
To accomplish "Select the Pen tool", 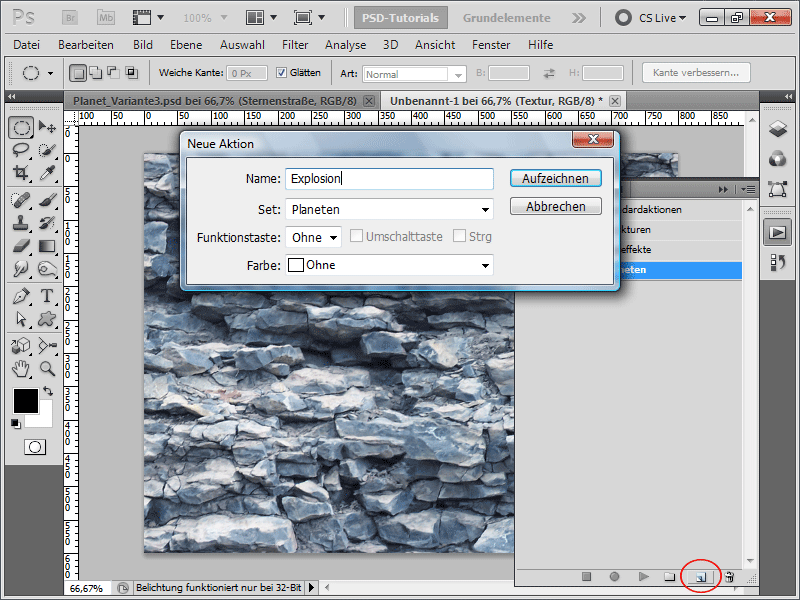I will pyautogui.click(x=21, y=296).
